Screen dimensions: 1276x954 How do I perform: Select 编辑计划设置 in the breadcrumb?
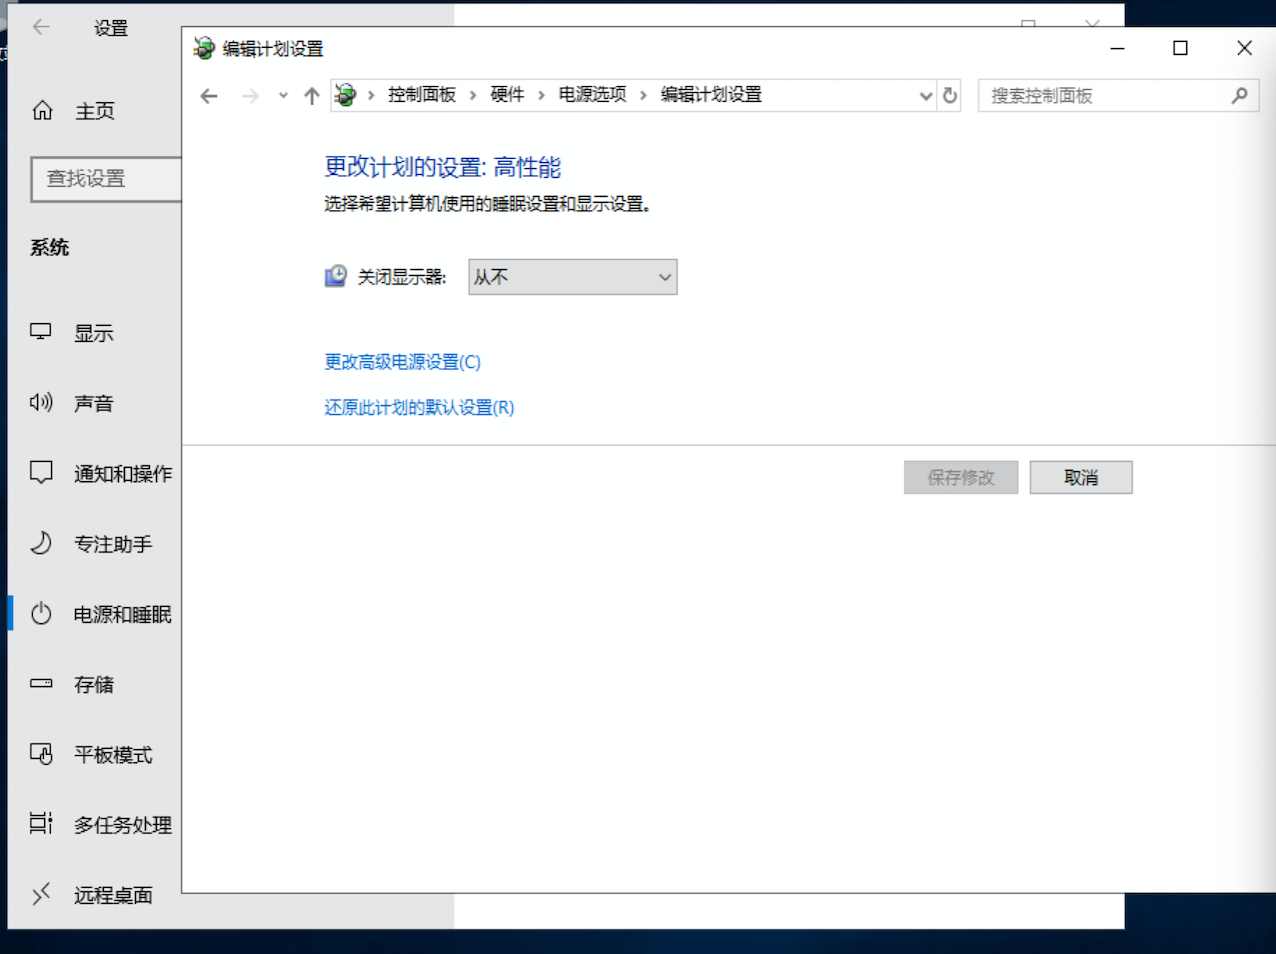point(711,95)
